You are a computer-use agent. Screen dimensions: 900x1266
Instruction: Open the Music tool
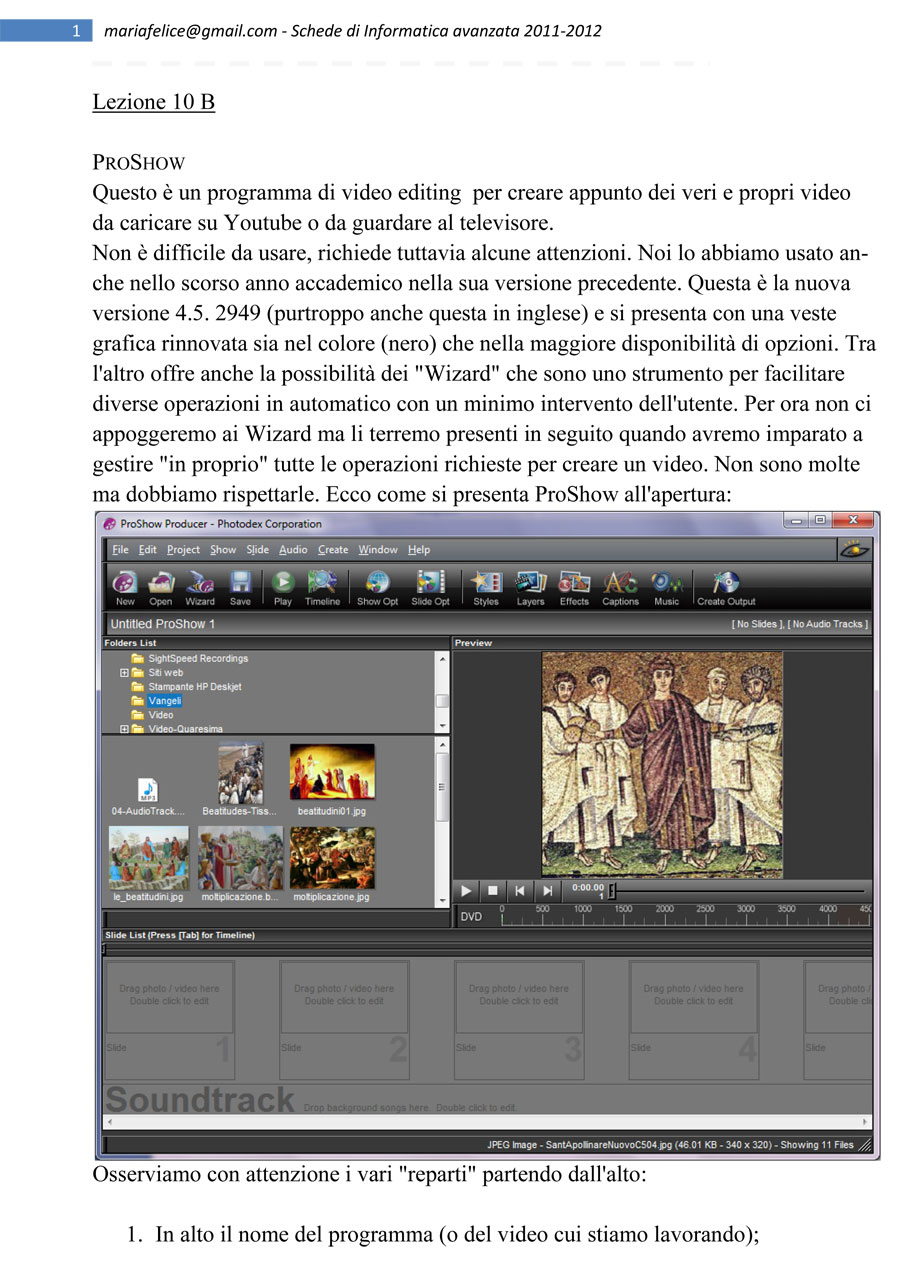click(x=666, y=587)
